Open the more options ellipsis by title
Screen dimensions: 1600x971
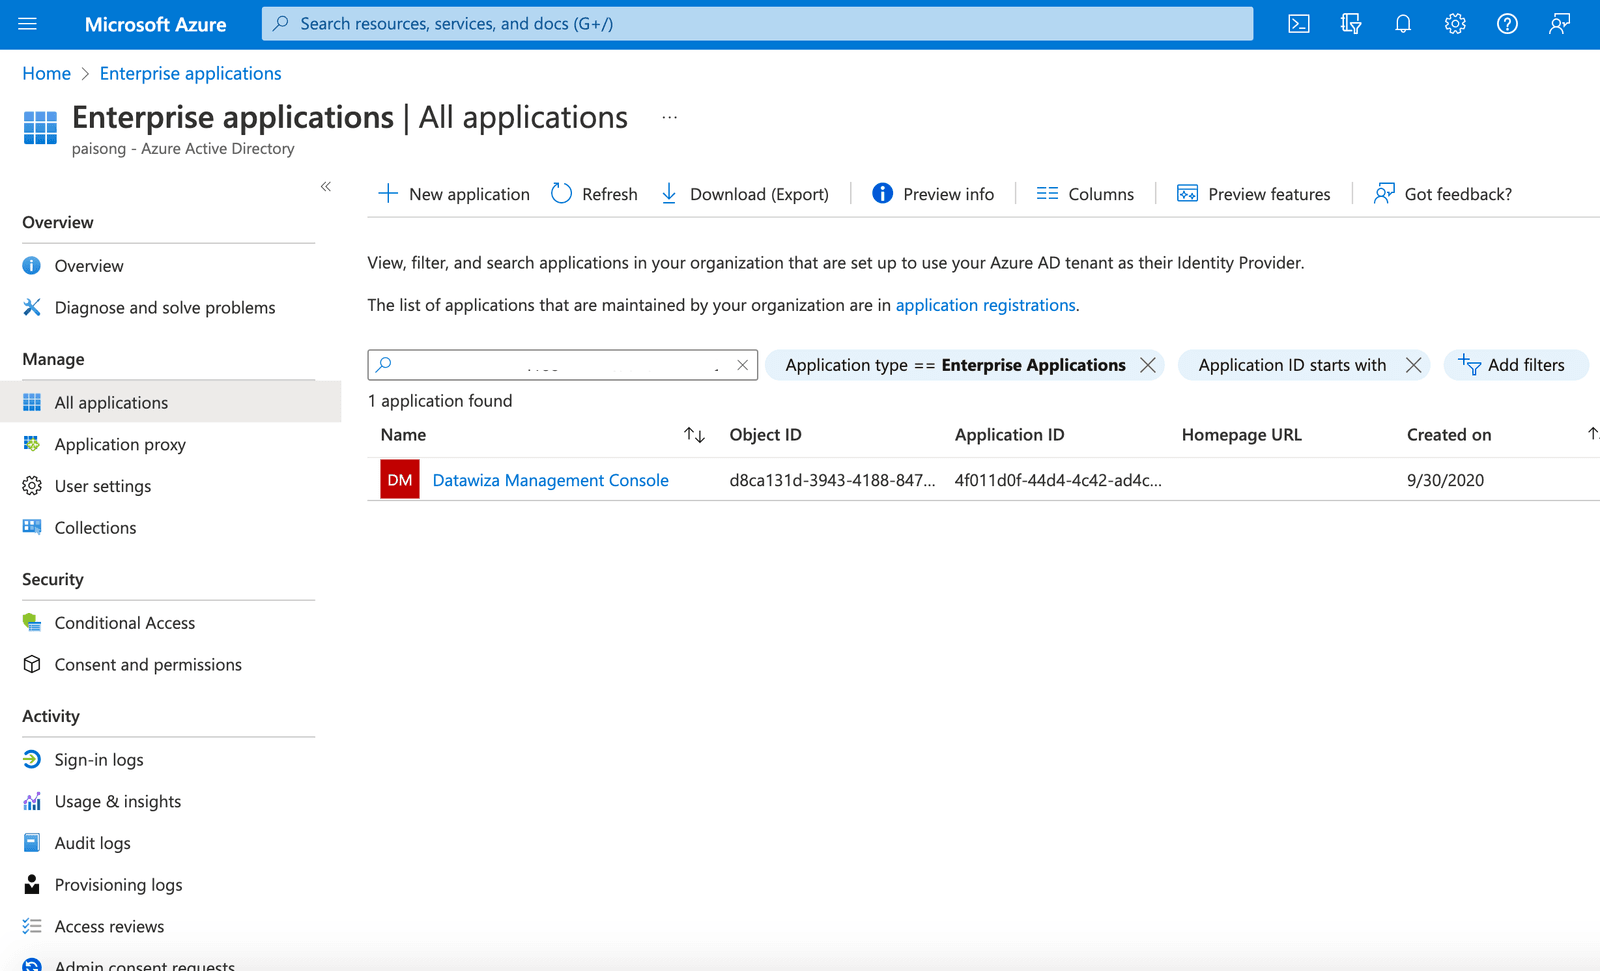click(670, 118)
